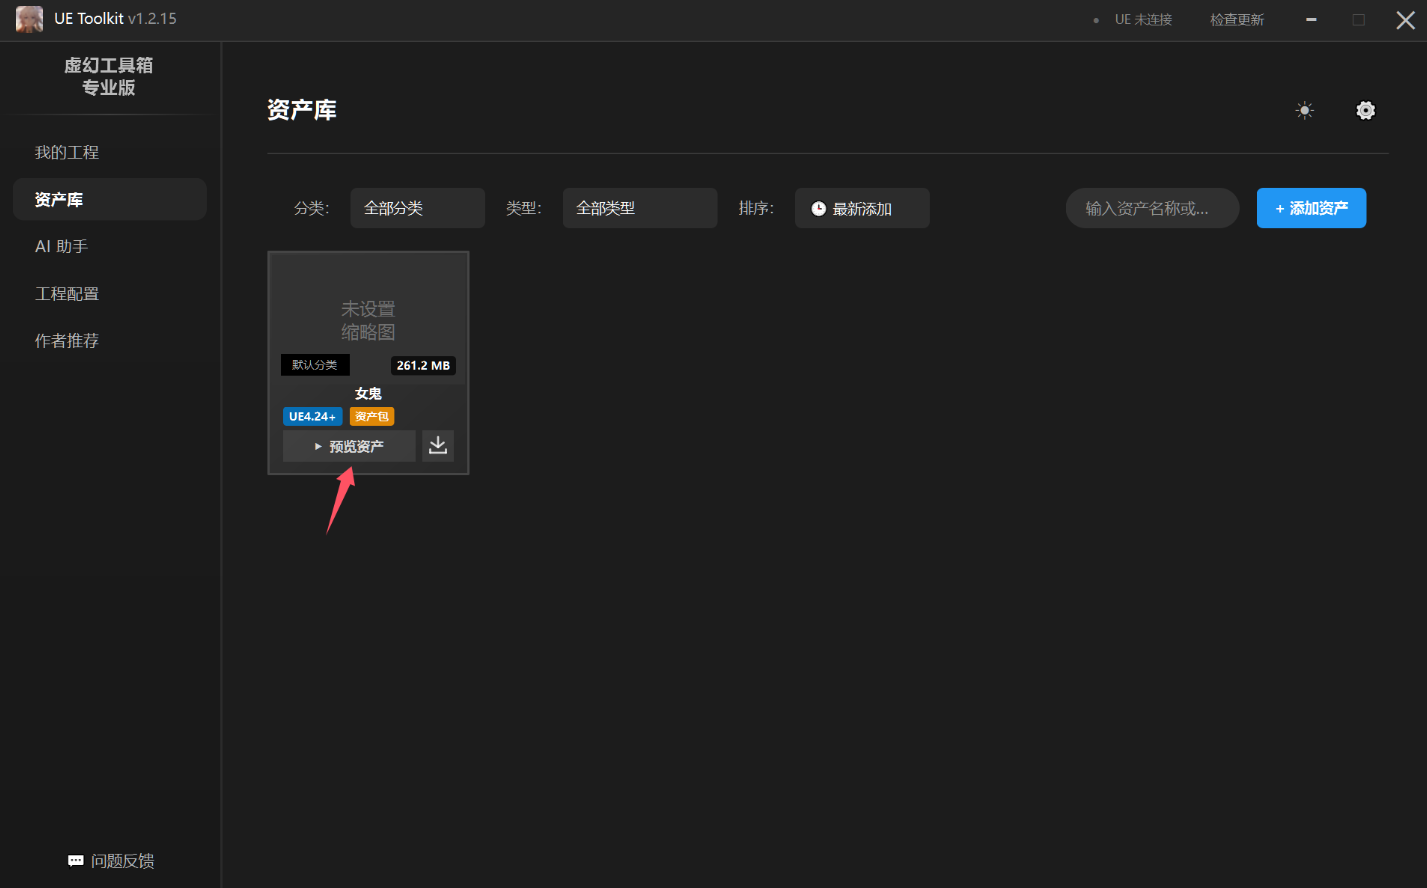Screen dimensions: 1427x888
Task: Expand the 全部分类 category dropdown
Action: 418,208
